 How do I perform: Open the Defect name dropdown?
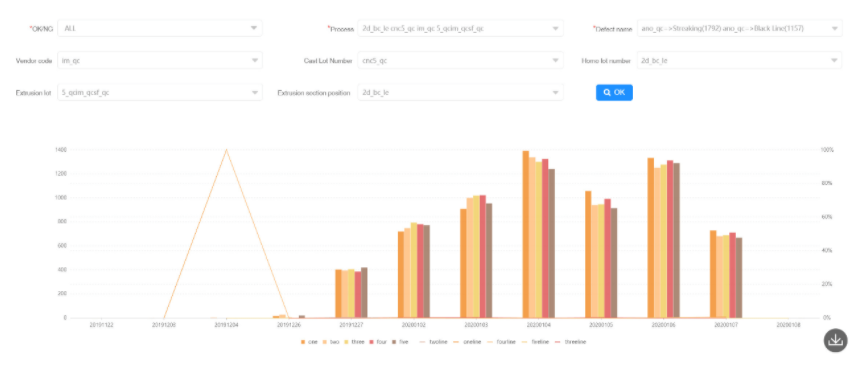740,28
